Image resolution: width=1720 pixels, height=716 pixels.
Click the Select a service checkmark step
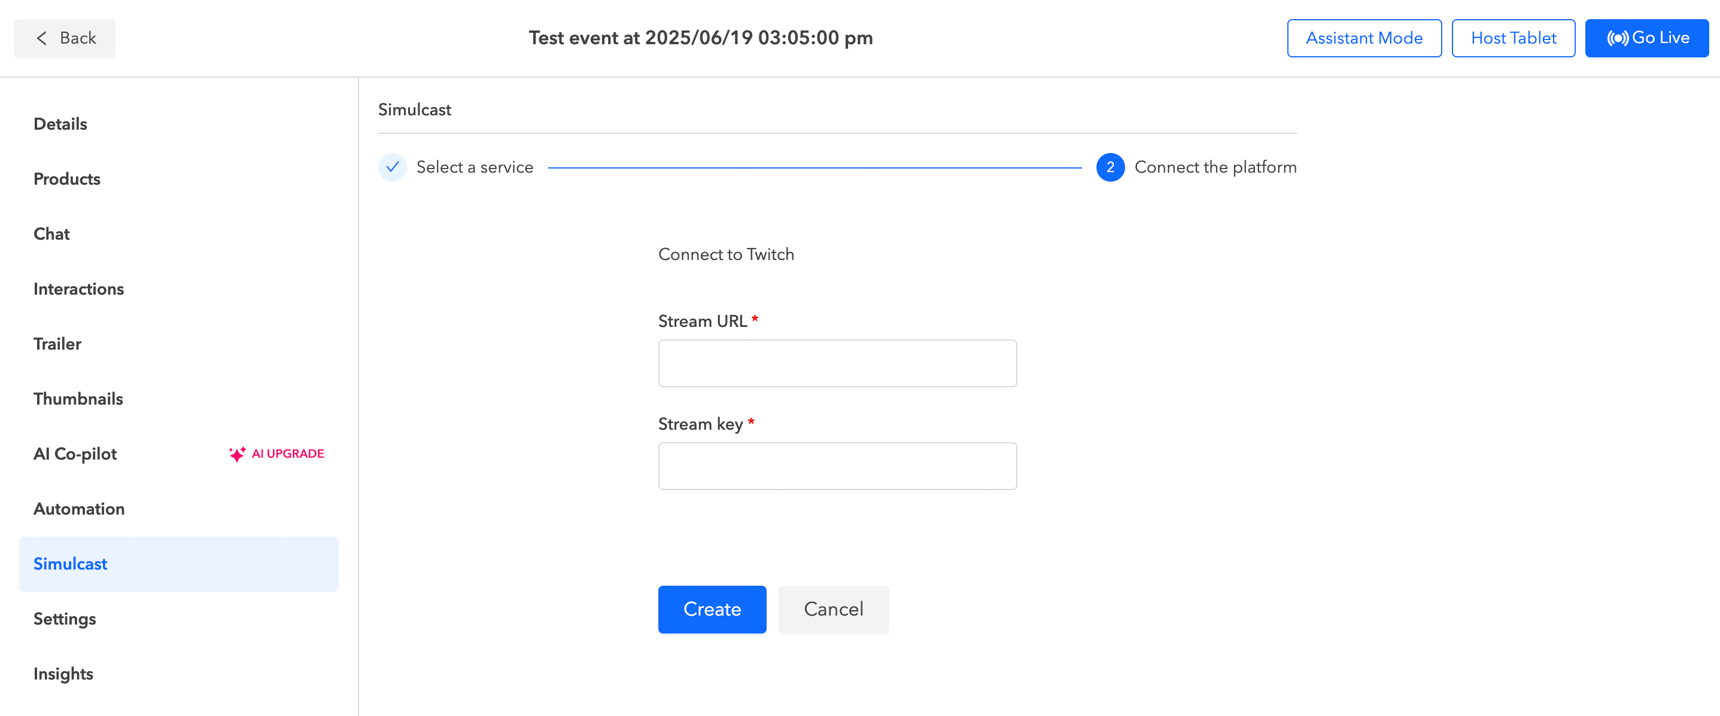[x=393, y=167]
